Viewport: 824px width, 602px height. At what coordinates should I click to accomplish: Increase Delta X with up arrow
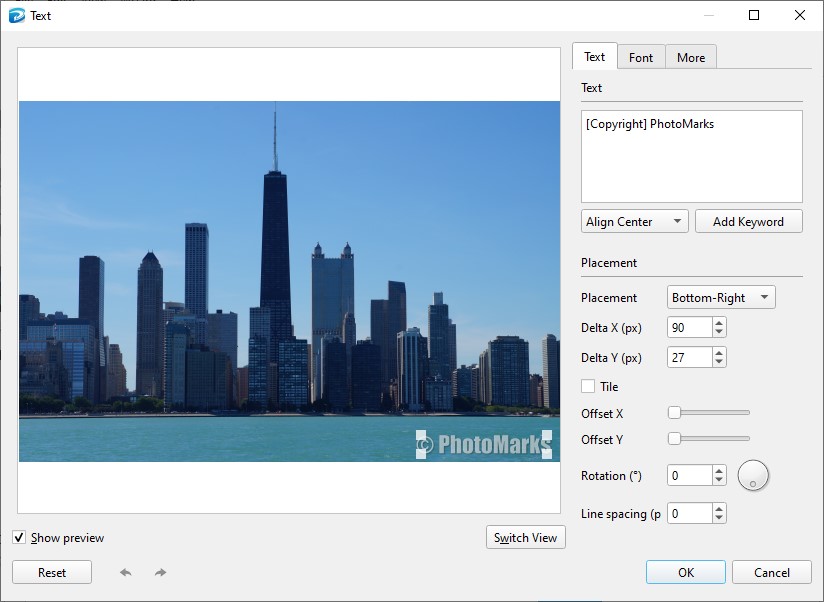(x=719, y=322)
